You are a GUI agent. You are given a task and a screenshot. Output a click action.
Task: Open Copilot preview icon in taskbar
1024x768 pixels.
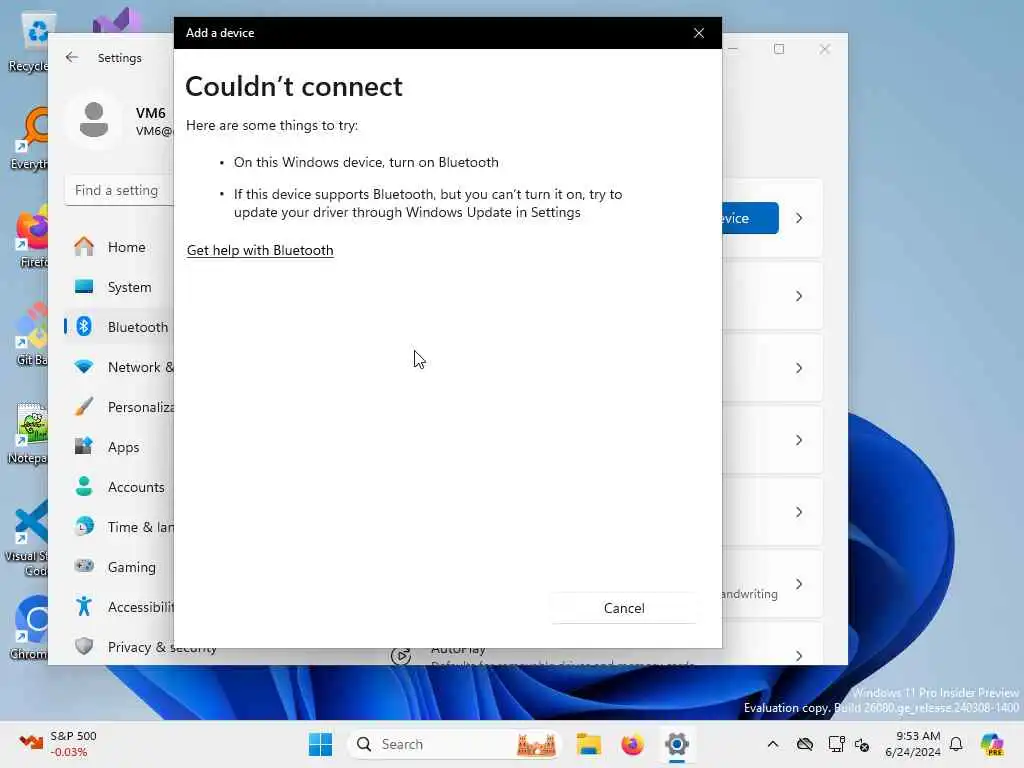pos(991,744)
